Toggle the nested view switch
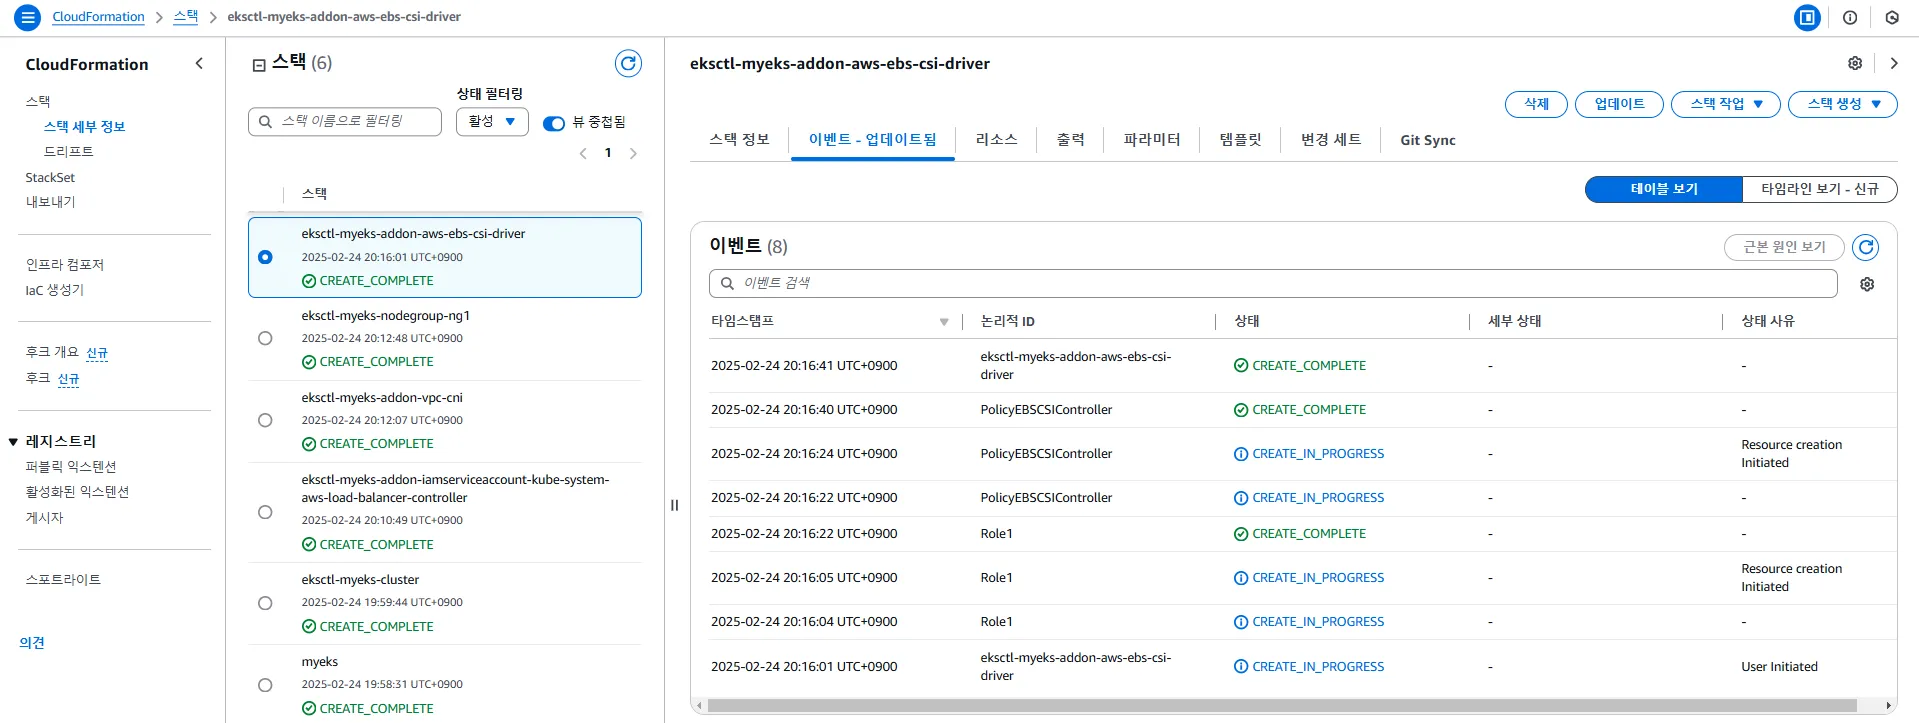The image size is (1919, 723). pyautogui.click(x=554, y=123)
